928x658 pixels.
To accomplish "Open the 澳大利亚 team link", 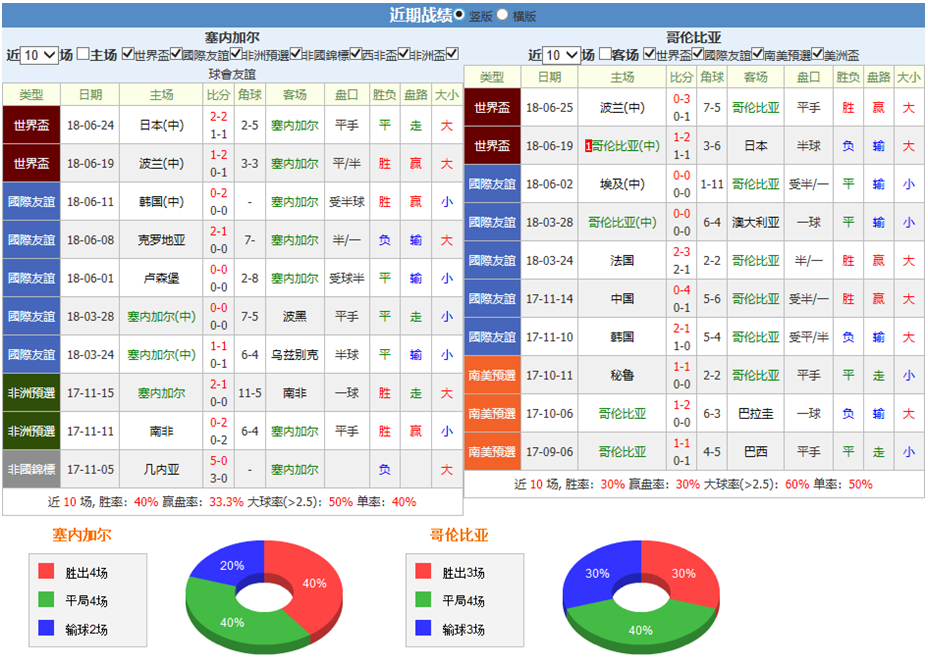I will [x=756, y=222].
